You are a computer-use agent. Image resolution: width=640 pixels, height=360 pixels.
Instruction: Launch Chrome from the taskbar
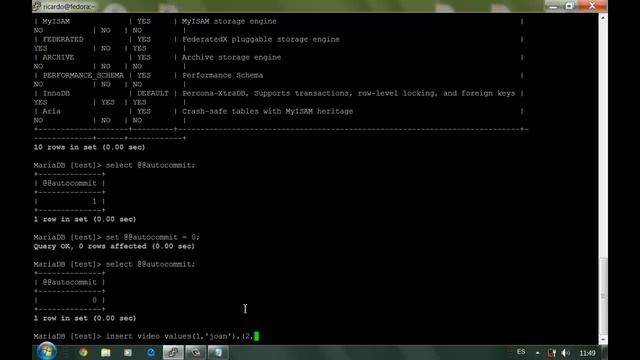click(83, 352)
